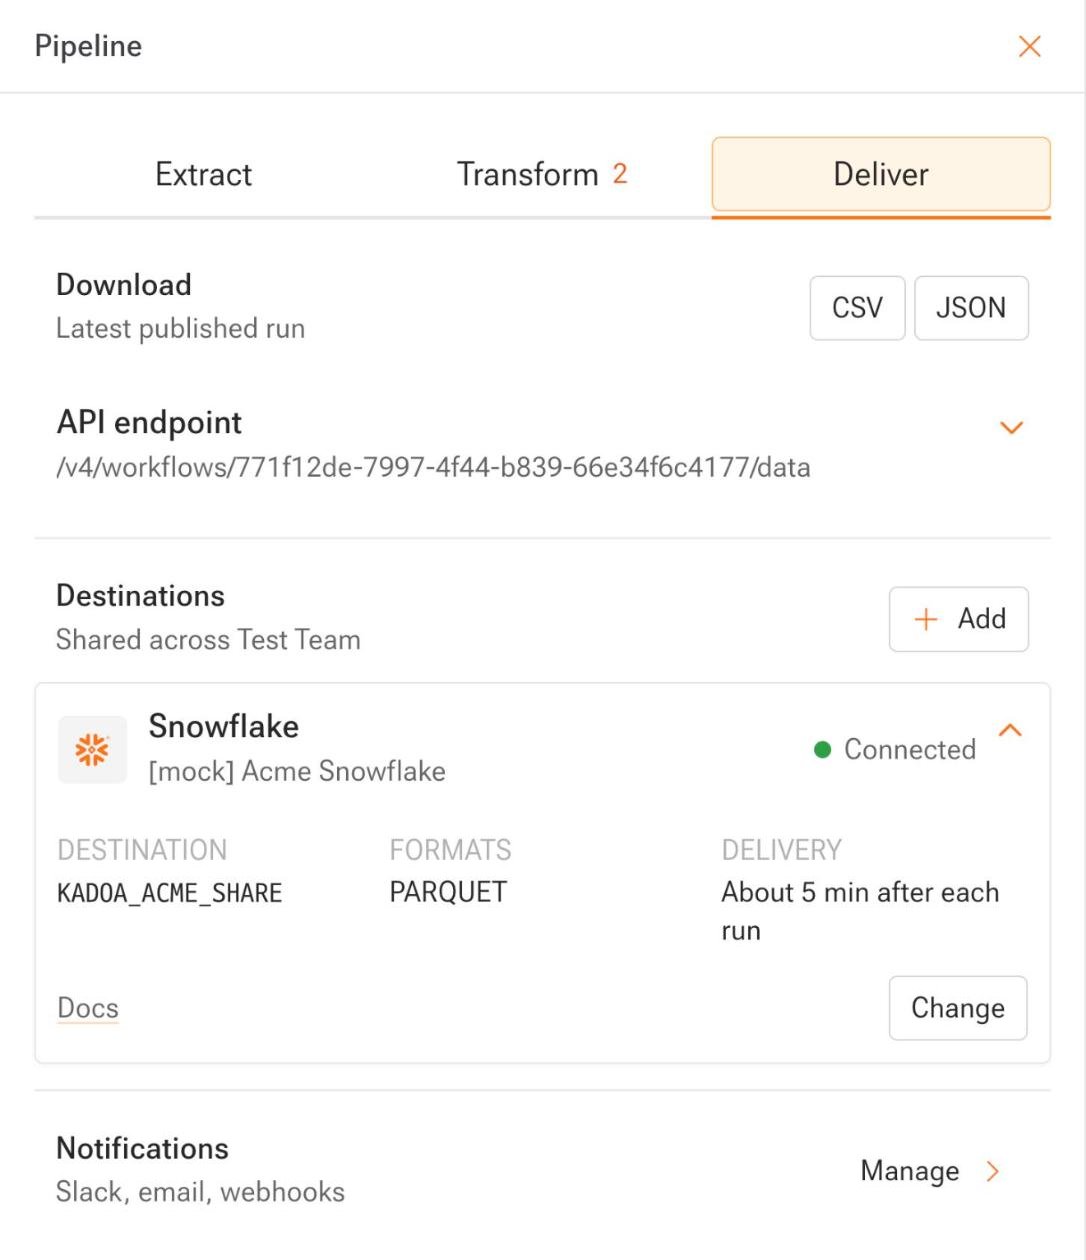Switch to the Extract tab

pos(204,175)
